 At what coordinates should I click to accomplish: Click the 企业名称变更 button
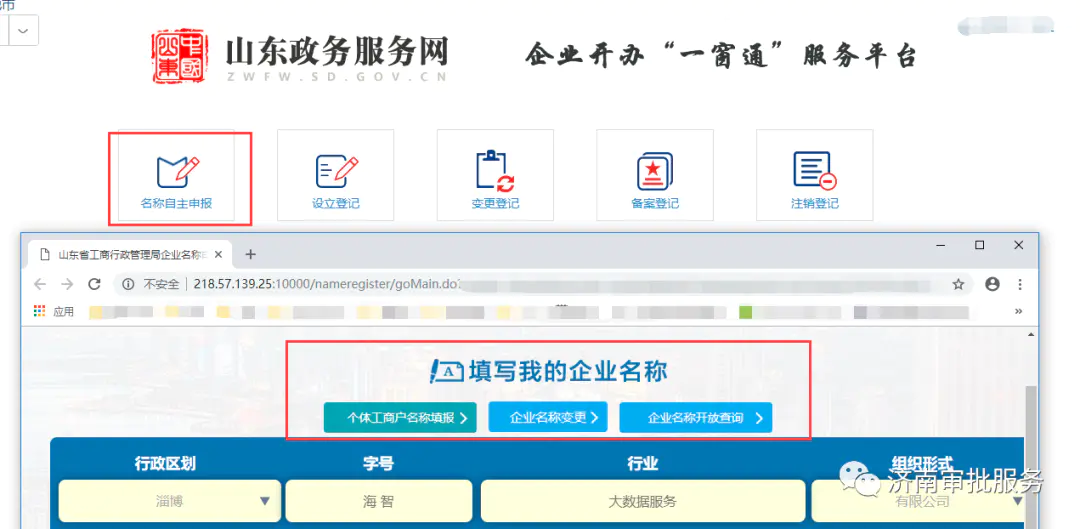pos(548,417)
